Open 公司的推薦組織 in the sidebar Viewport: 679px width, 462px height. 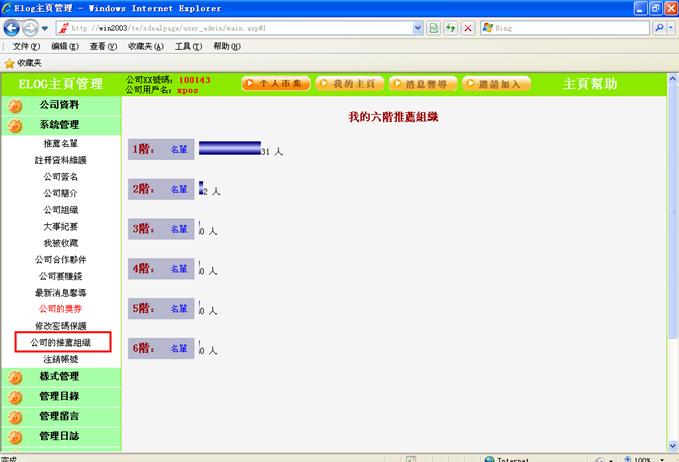(x=60, y=342)
